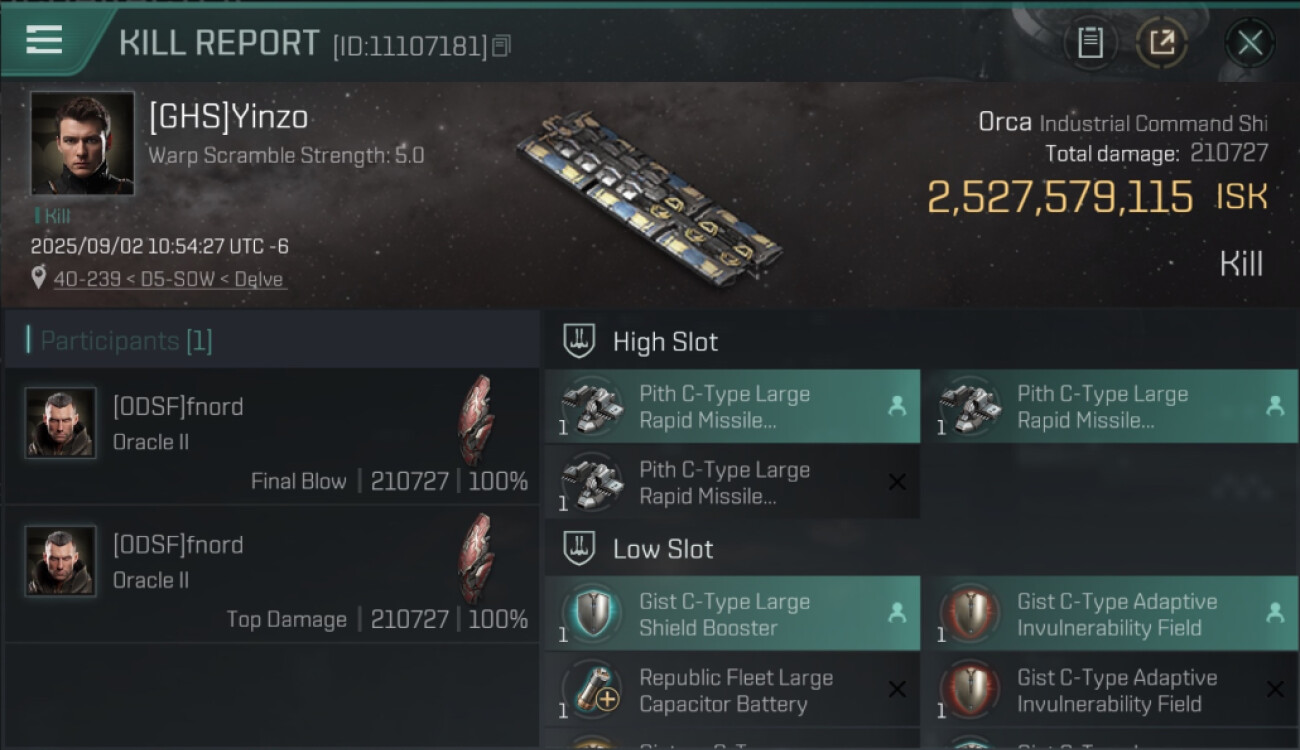Screen dimensions: 1300x750
Task: Click the High Slot section header
Action: coord(665,342)
